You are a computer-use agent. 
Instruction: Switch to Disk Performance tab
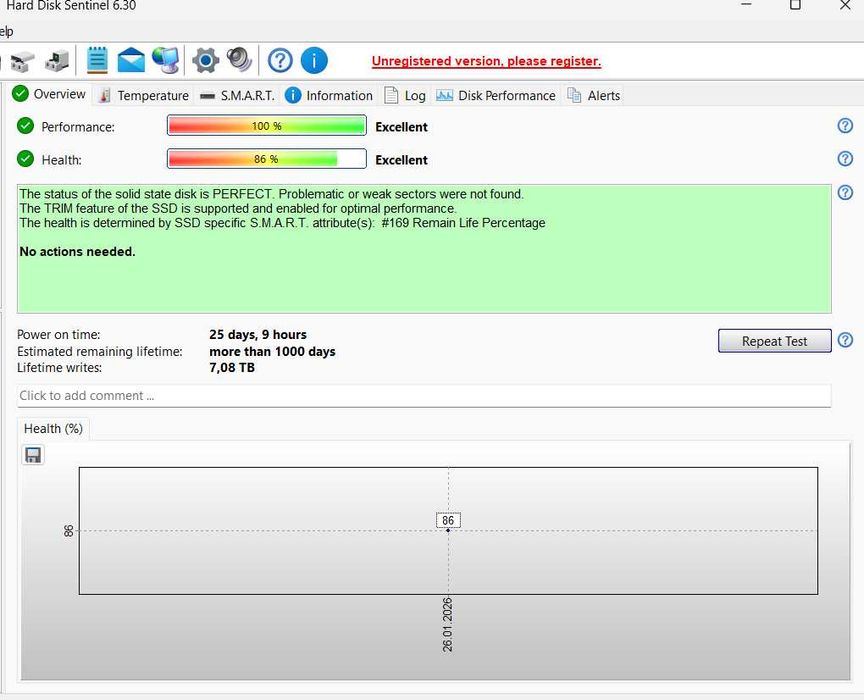tap(496, 96)
